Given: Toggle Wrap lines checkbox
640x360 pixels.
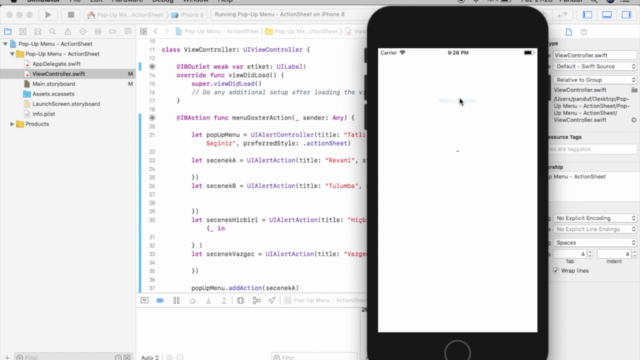Looking at the screenshot, I should coord(556,271).
